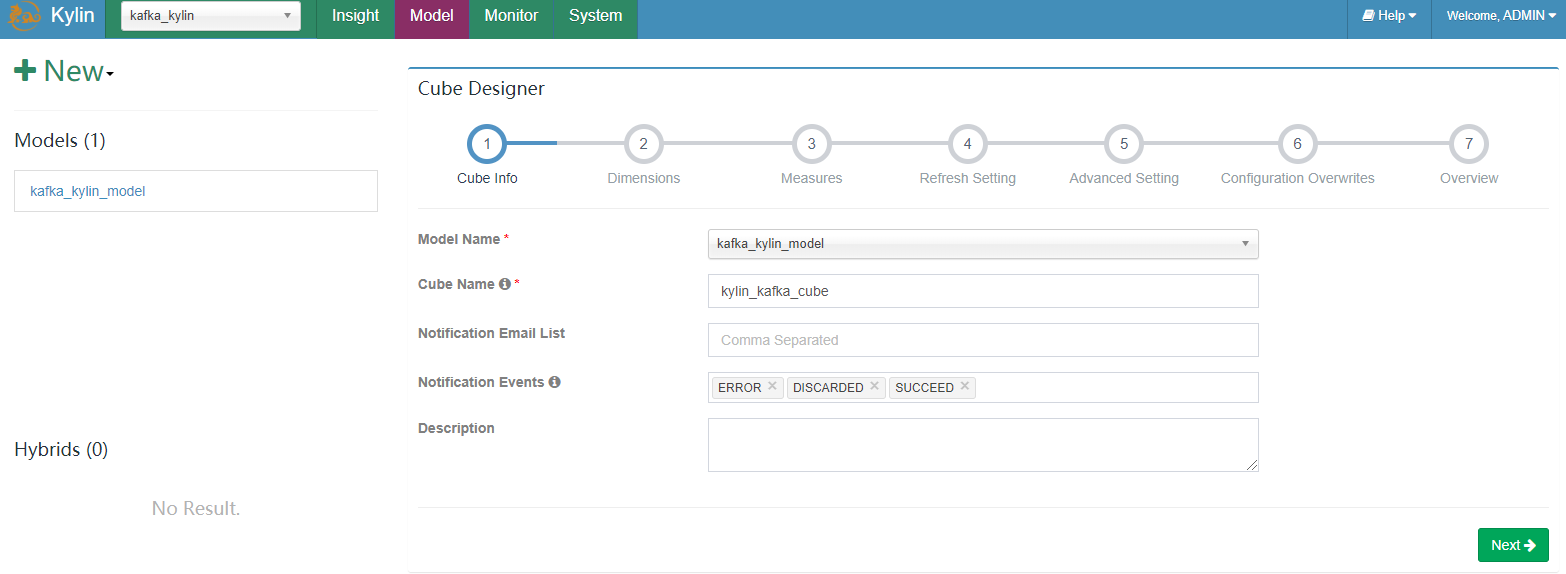The image size is (1566, 574).
Task: Remove the ERROR notification event tag
Action: tap(772, 386)
